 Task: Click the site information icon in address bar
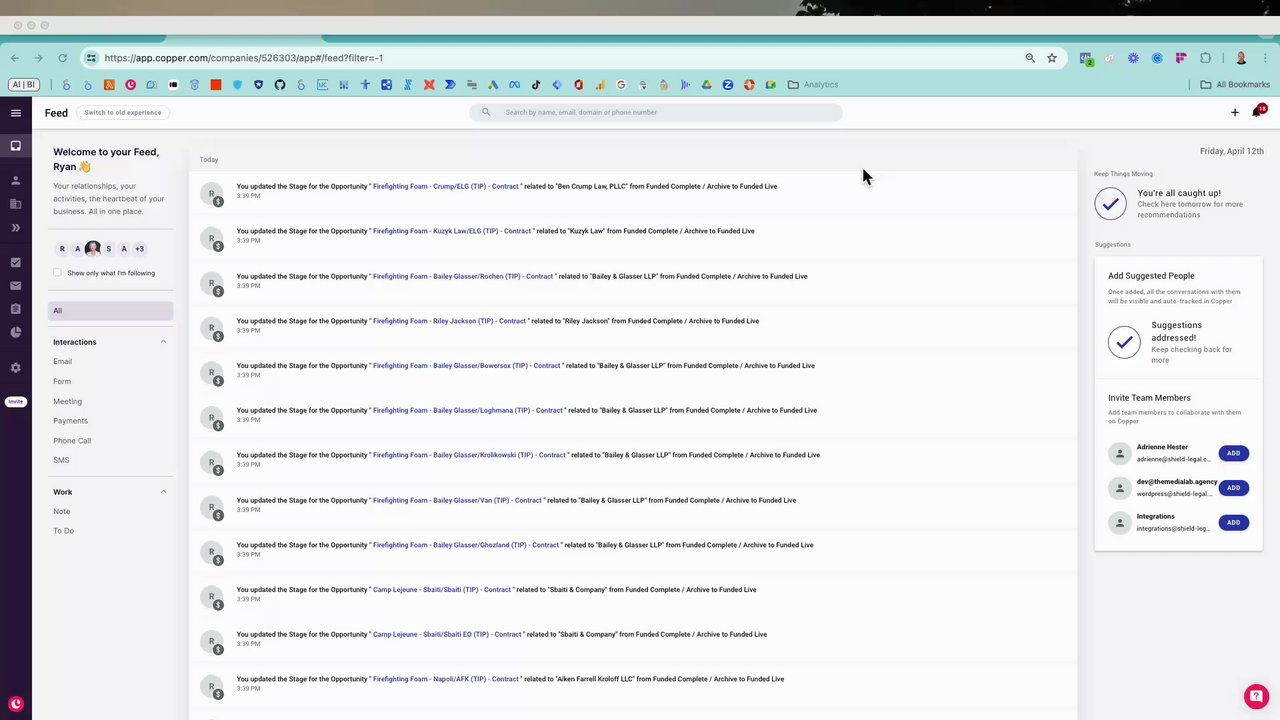pos(91,58)
